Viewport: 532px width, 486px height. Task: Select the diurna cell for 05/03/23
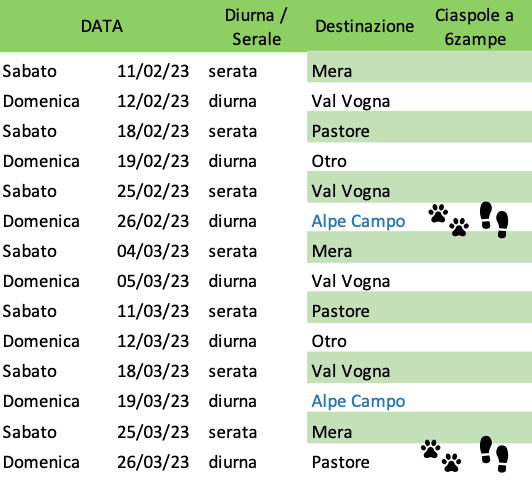tap(232, 281)
